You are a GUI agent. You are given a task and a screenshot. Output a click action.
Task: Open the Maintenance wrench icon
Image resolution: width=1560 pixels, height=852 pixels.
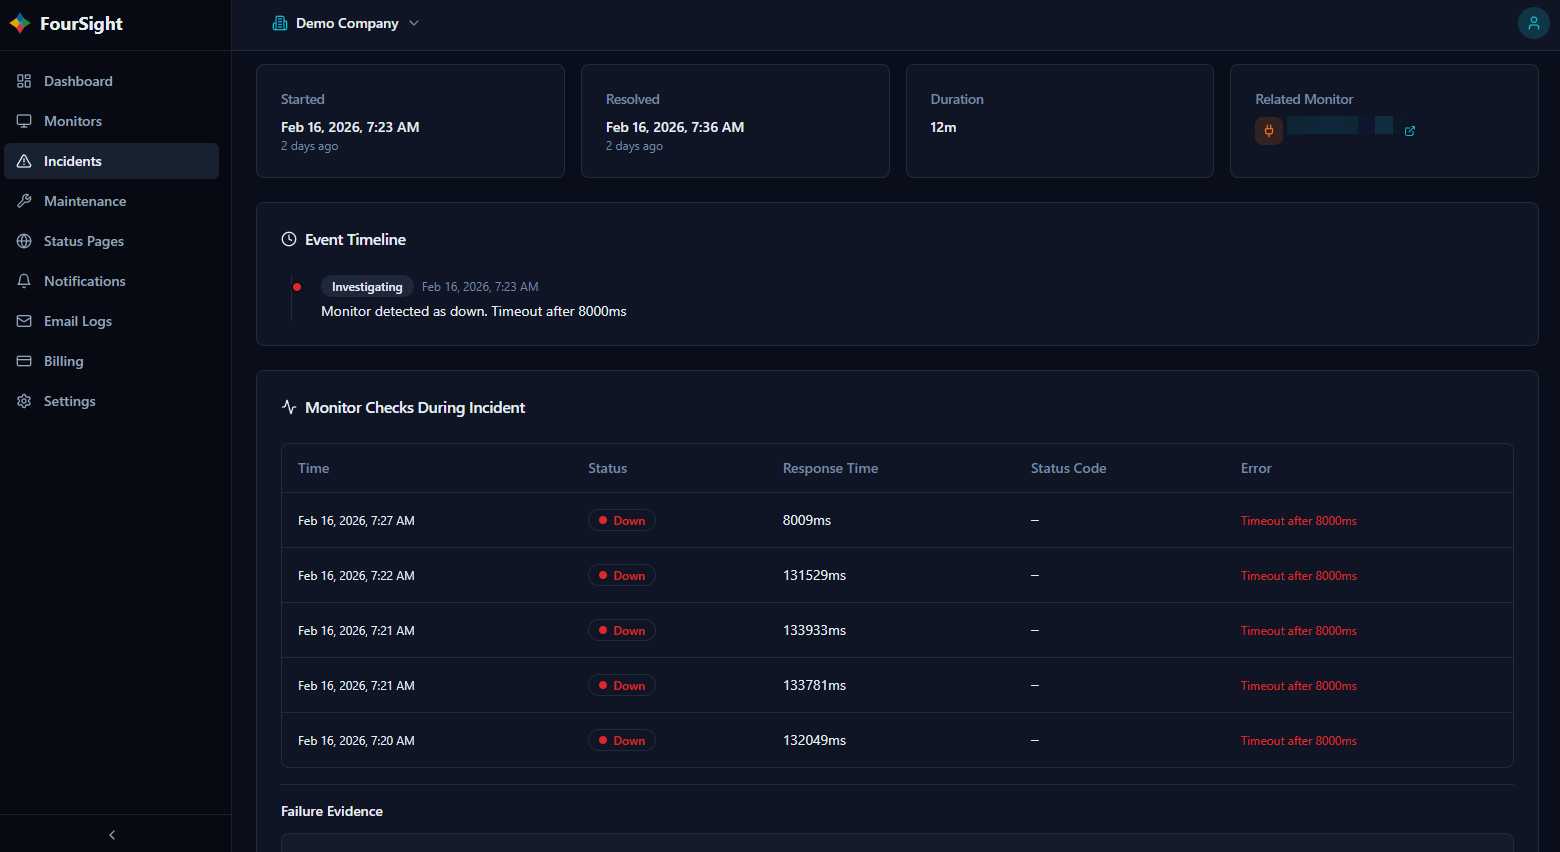coord(23,201)
